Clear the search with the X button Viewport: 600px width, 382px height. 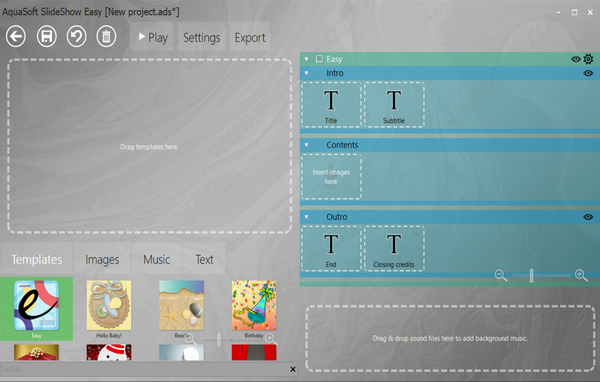(293, 369)
